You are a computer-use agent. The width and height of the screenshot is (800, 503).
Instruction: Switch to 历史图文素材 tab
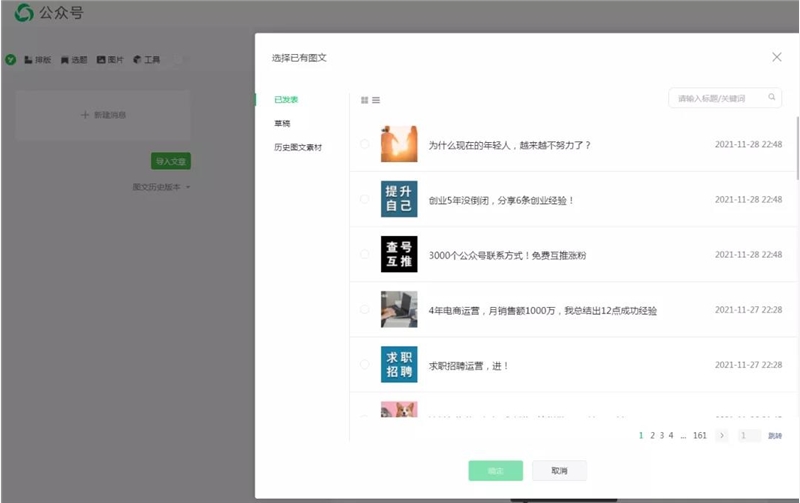point(298,147)
